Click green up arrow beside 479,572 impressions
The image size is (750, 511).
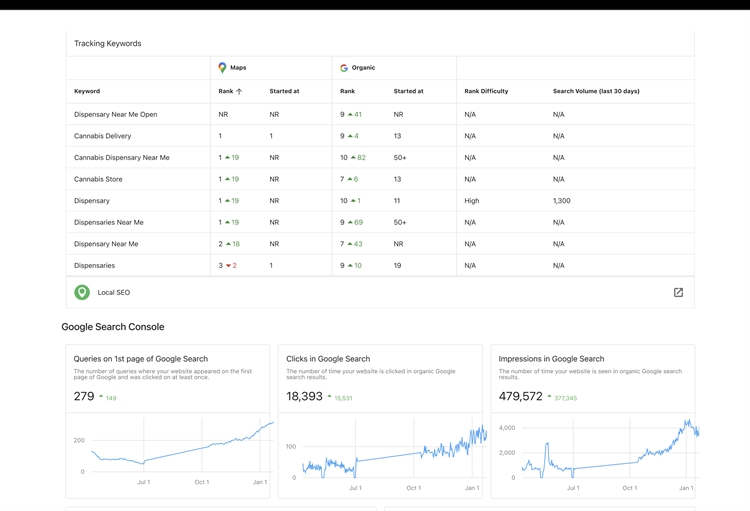click(550, 397)
